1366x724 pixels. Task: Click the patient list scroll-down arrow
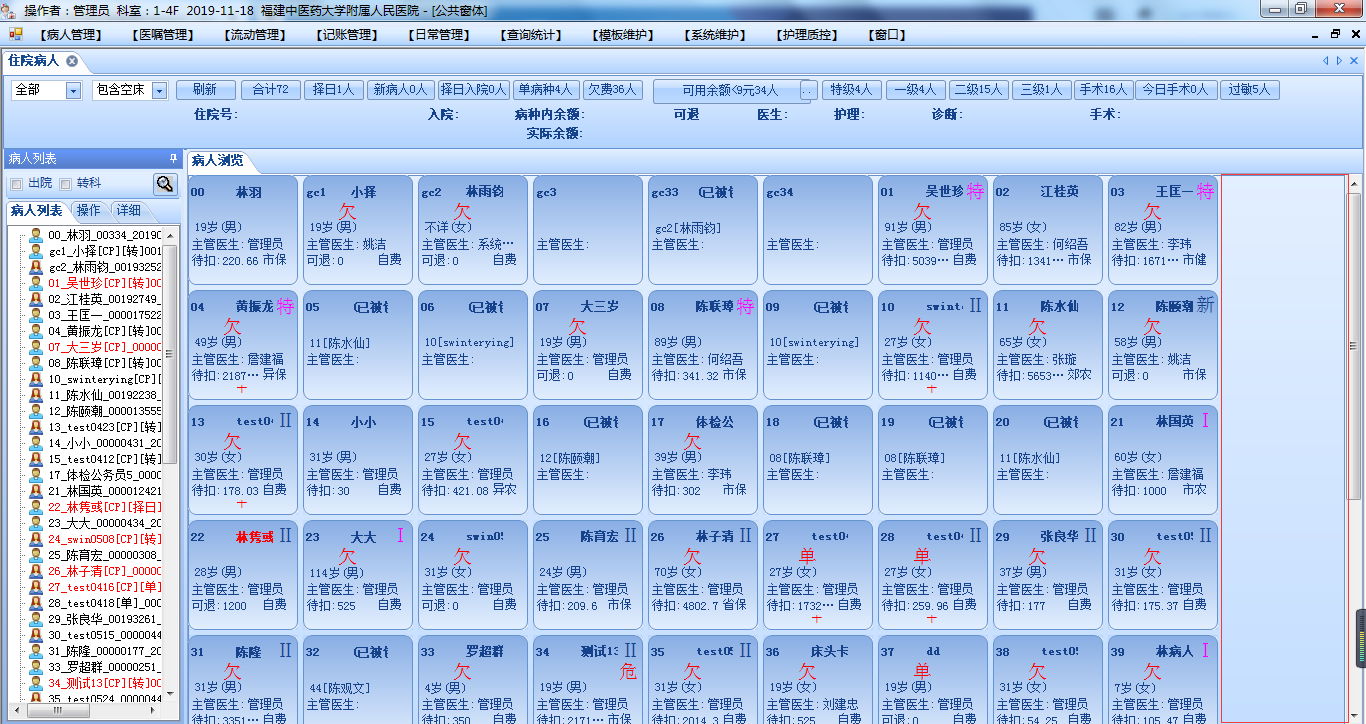click(x=170, y=692)
